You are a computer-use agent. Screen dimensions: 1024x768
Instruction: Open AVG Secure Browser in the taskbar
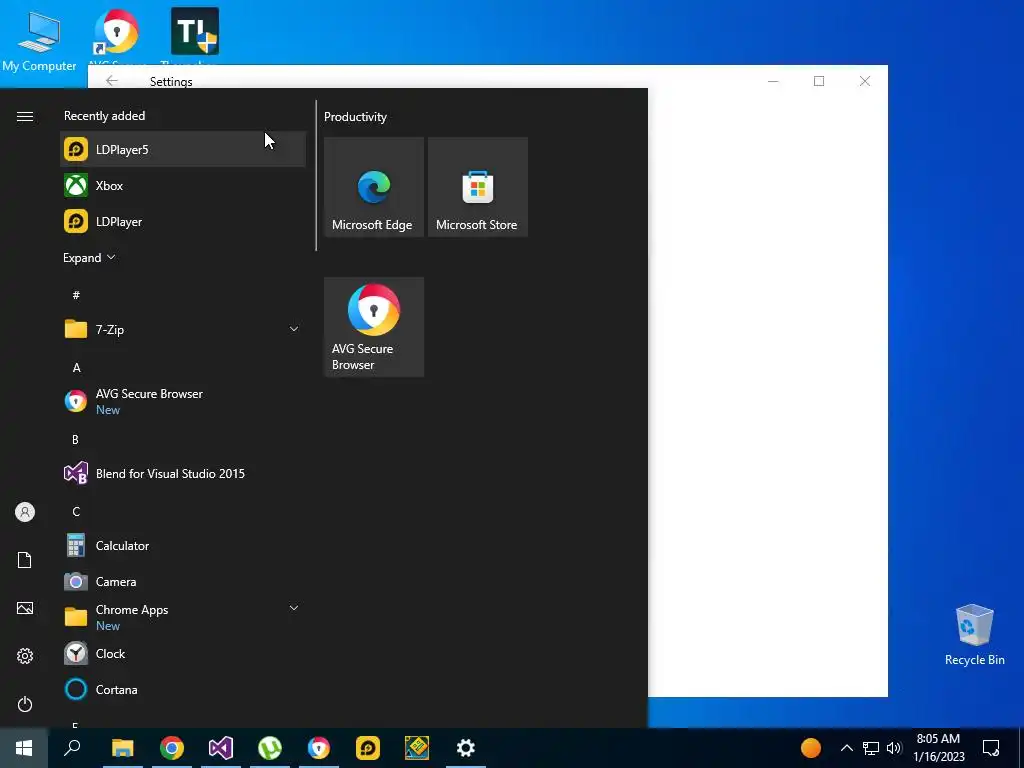pos(319,748)
